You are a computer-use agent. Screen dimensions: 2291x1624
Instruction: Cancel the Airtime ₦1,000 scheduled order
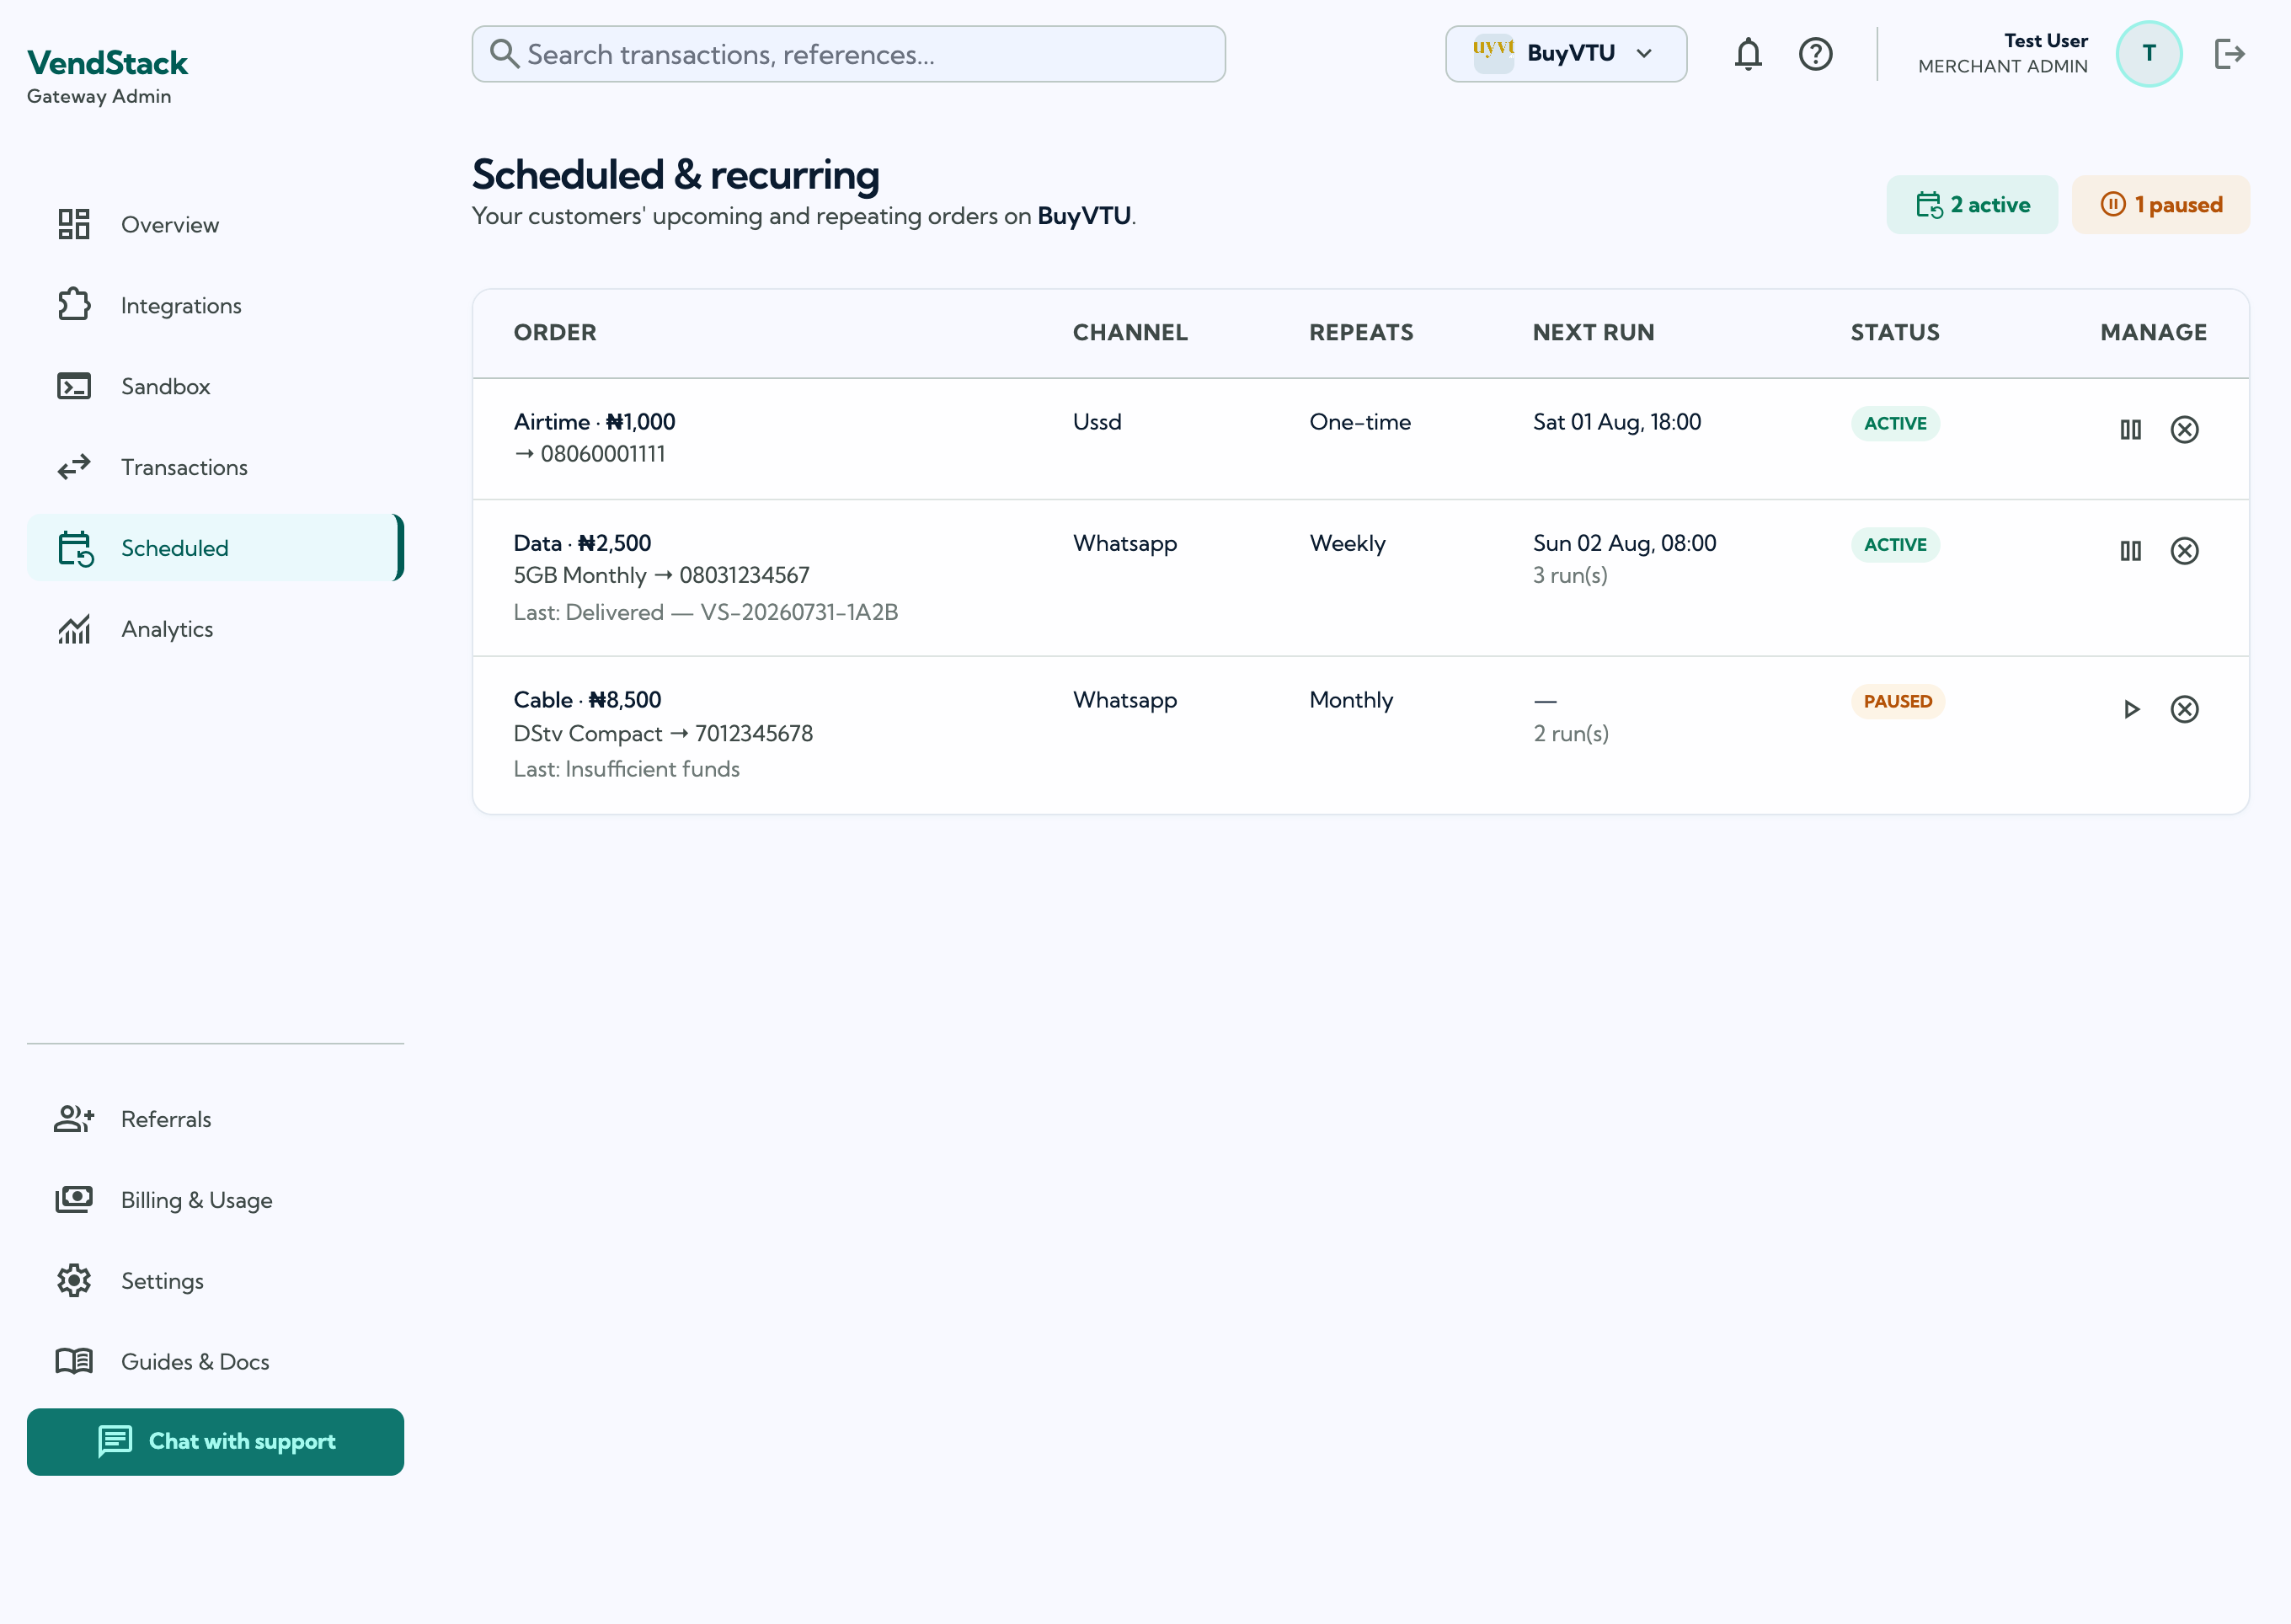tap(2184, 430)
